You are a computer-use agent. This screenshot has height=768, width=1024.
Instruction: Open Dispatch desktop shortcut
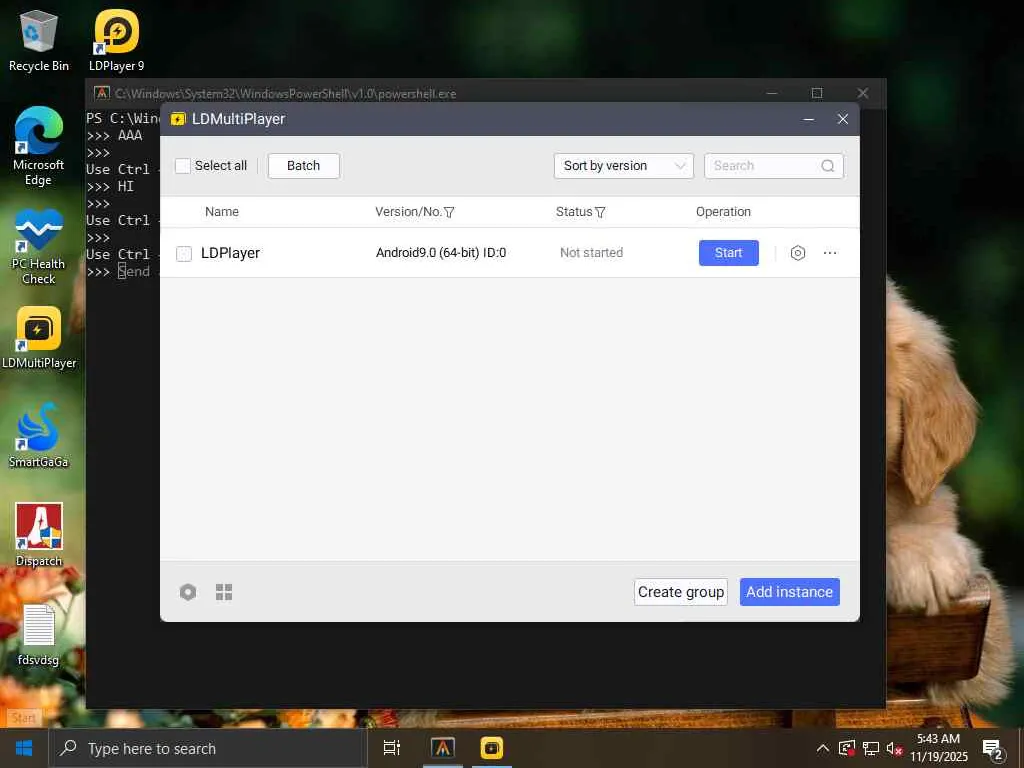(39, 535)
